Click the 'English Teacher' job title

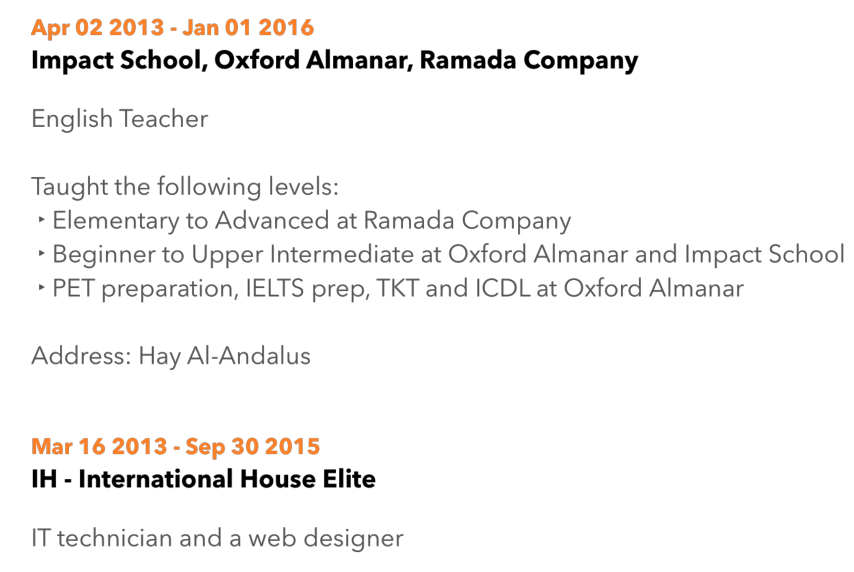[x=120, y=119]
